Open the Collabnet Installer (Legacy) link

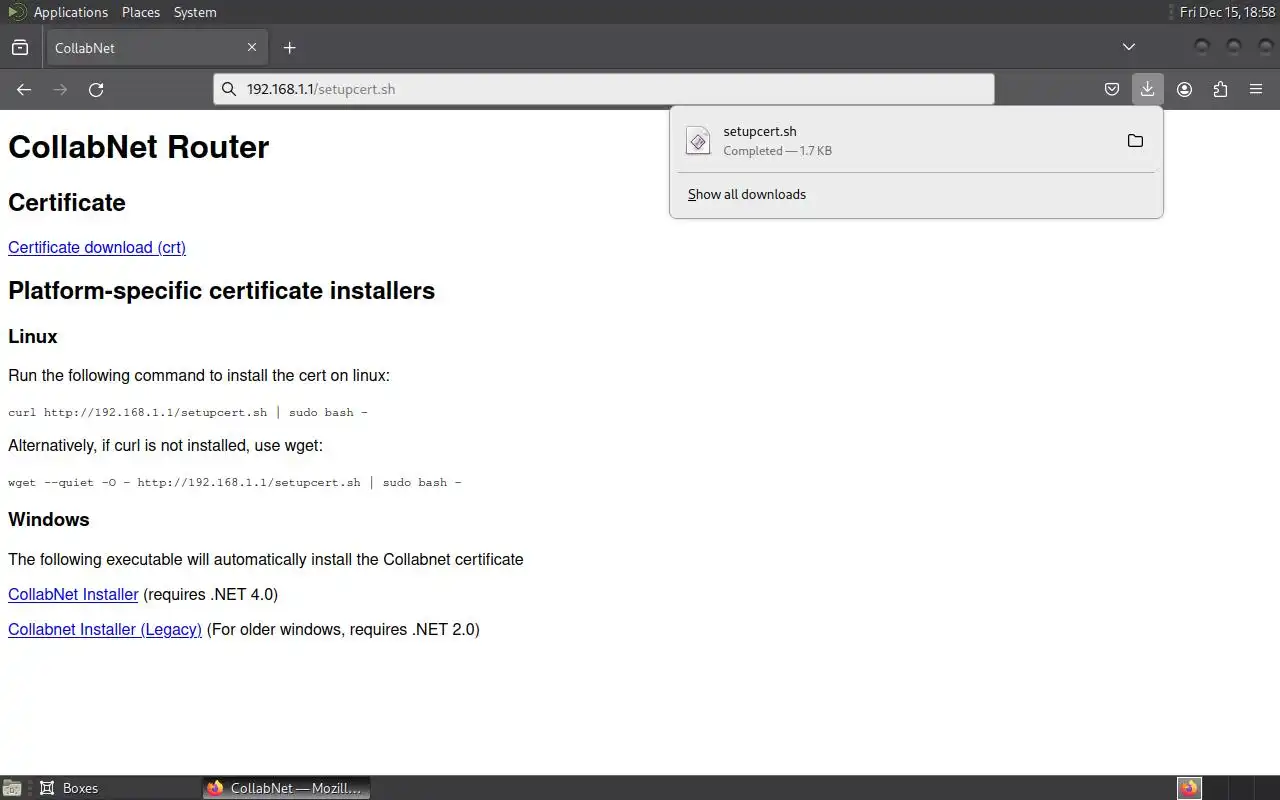(x=105, y=629)
